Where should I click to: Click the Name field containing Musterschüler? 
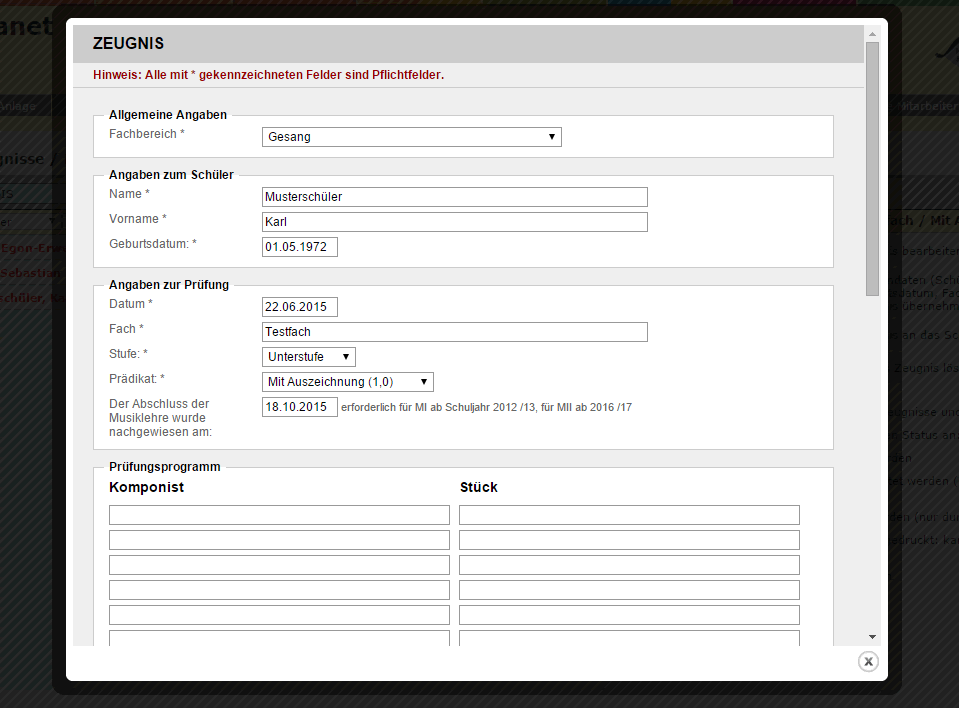click(454, 197)
